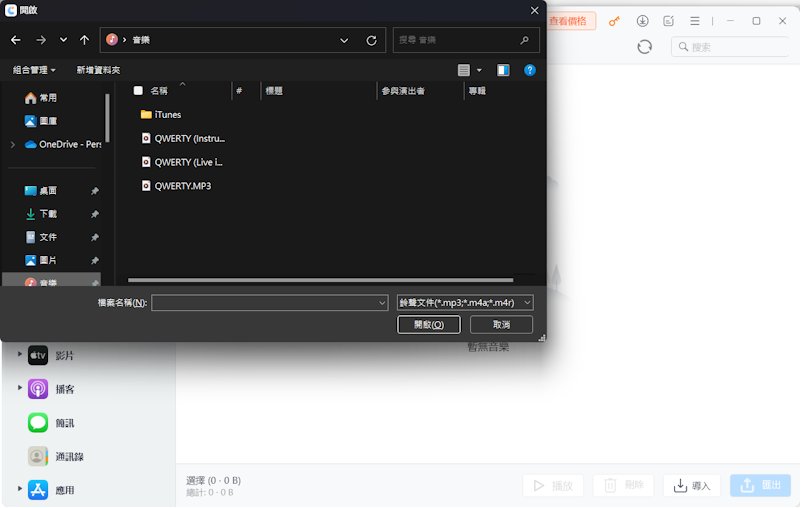
Task: Open the 組合管理 menu
Action: pos(34,70)
